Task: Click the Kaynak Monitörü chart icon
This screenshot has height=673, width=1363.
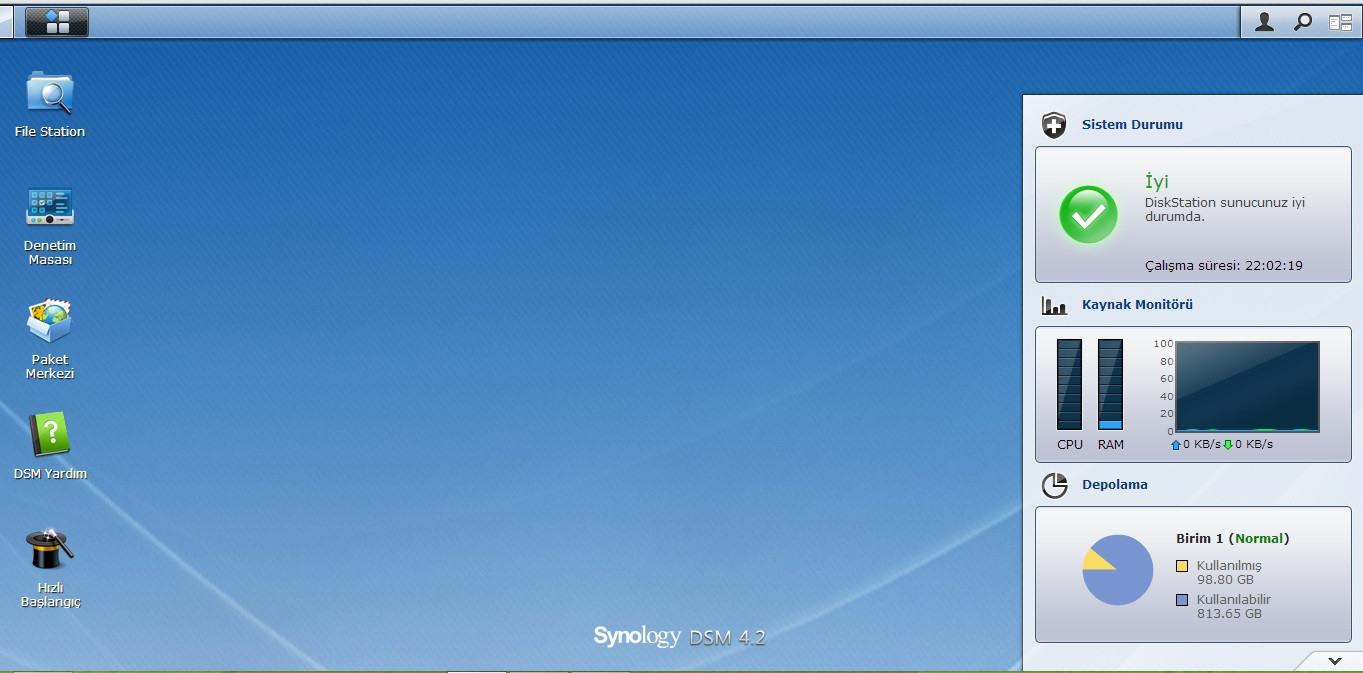Action: coord(1054,305)
